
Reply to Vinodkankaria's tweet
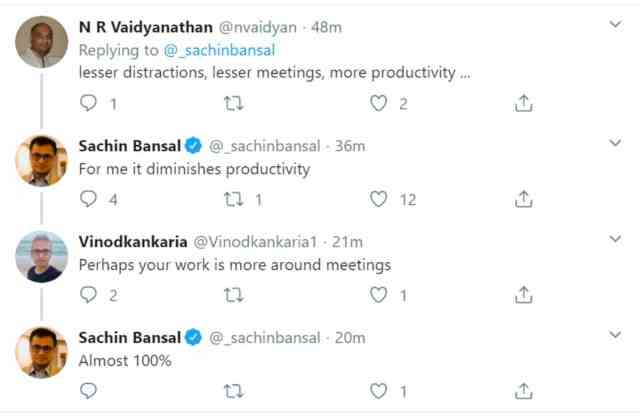[x=89, y=295]
